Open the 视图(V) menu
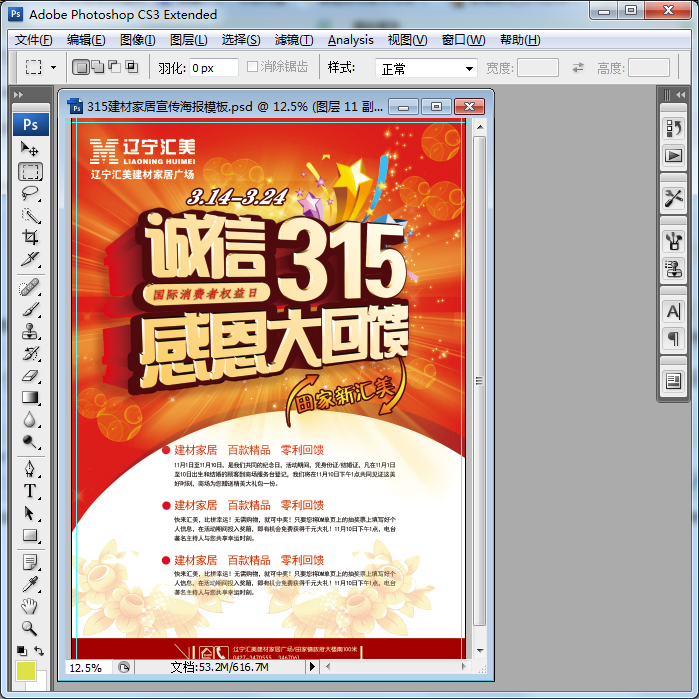 click(x=407, y=40)
